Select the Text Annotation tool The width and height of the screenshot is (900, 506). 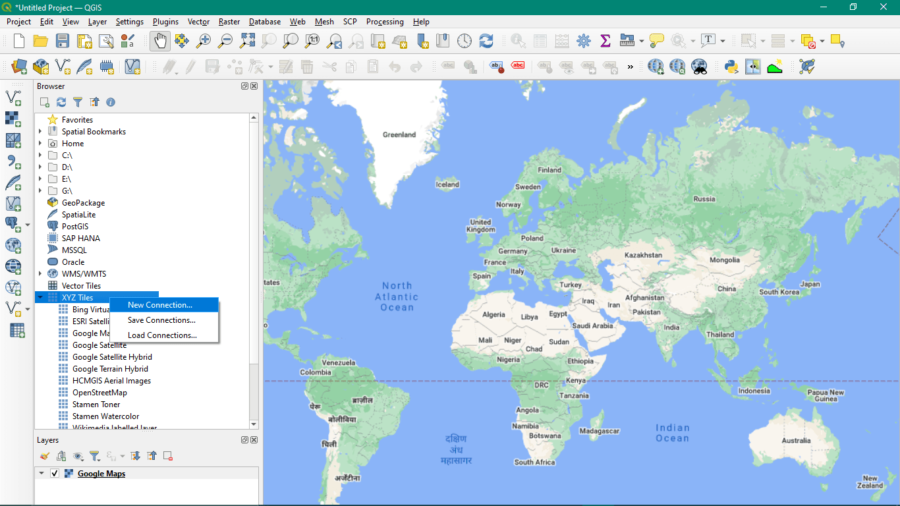(x=708, y=41)
